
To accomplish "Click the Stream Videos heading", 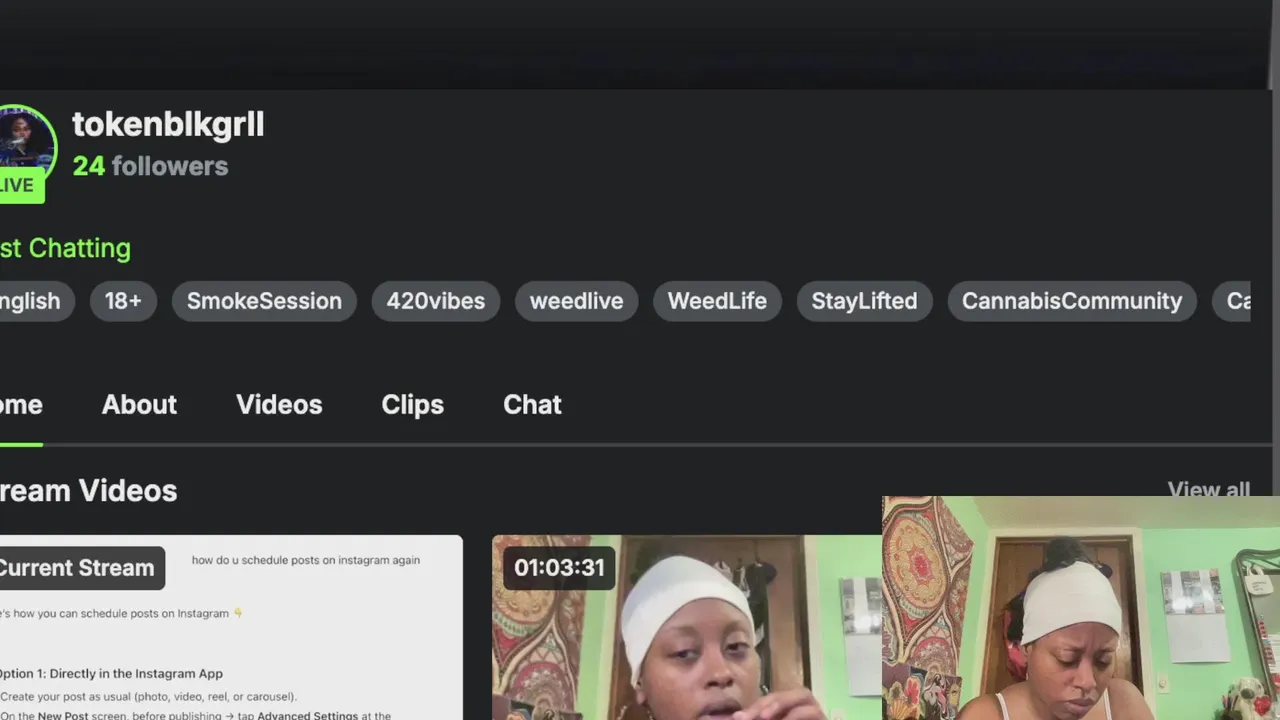I will pyautogui.click(x=88, y=491).
